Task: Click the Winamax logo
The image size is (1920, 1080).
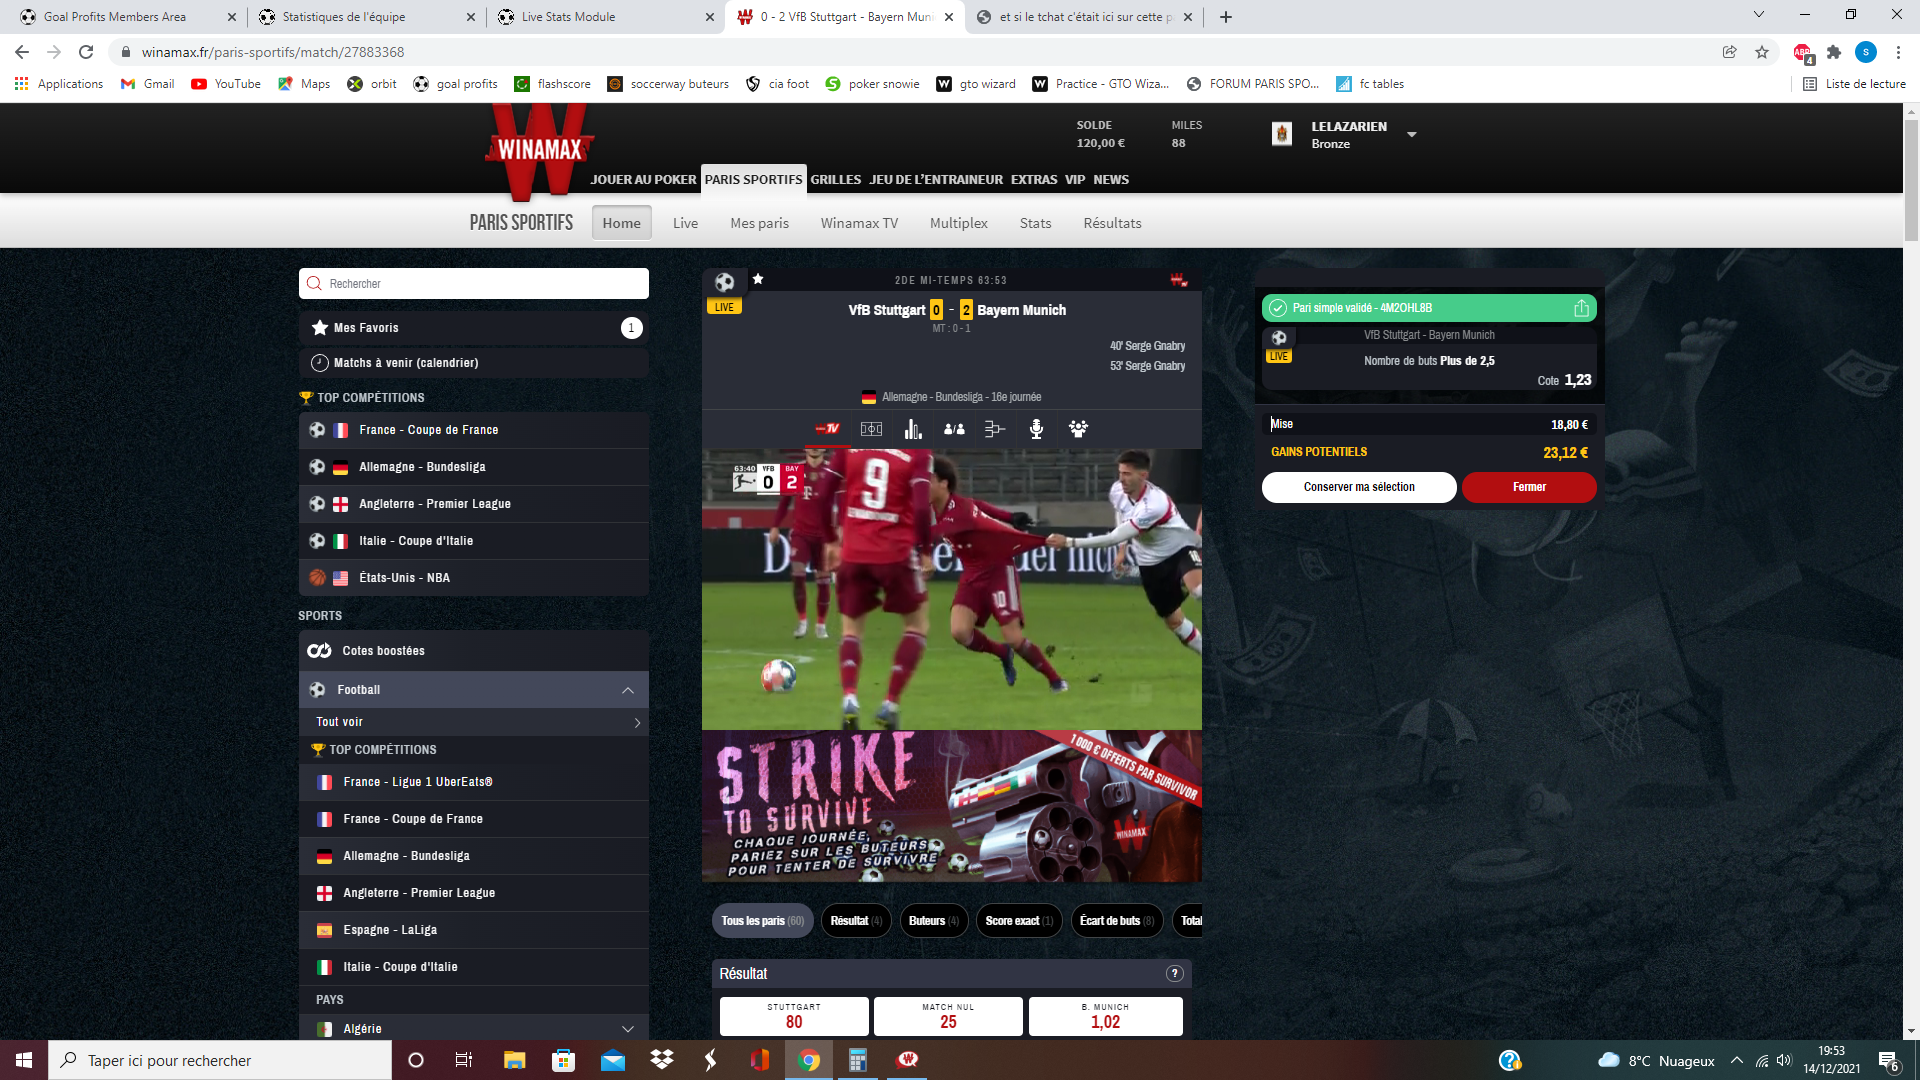Action: [540, 150]
